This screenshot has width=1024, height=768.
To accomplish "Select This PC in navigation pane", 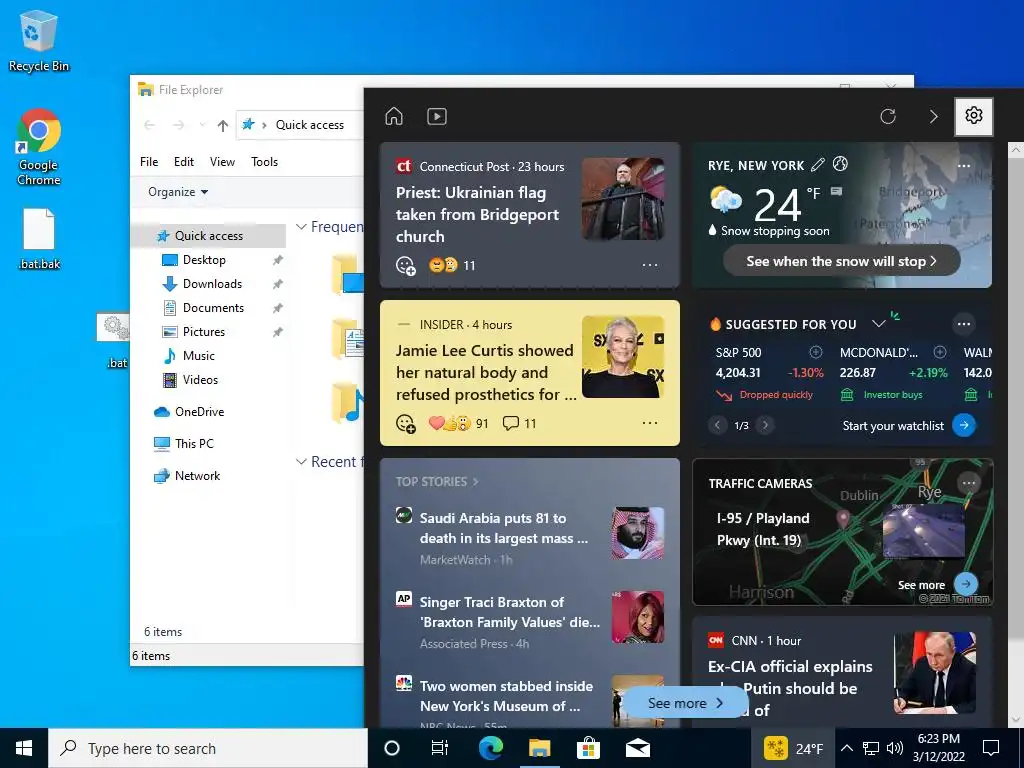I will coord(194,443).
